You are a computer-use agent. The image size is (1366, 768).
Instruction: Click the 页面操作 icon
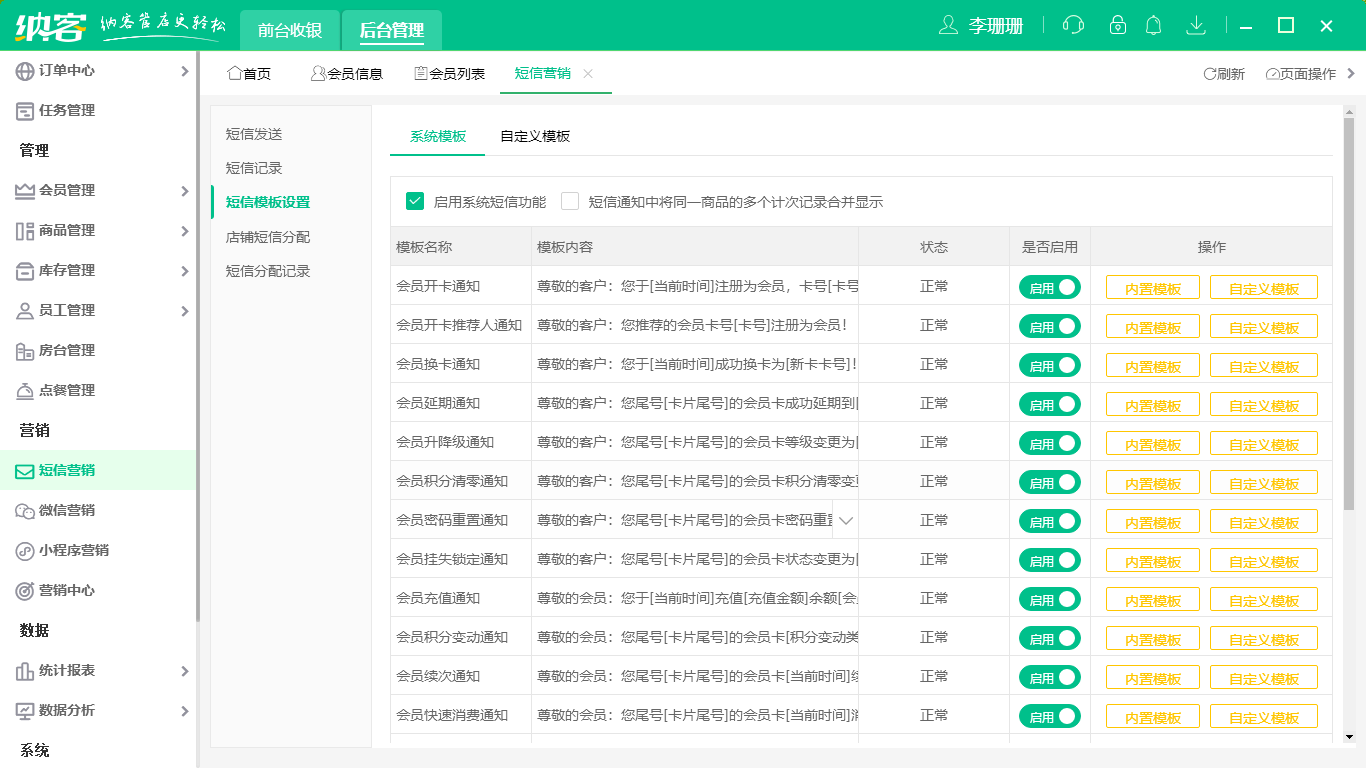click(x=1272, y=74)
